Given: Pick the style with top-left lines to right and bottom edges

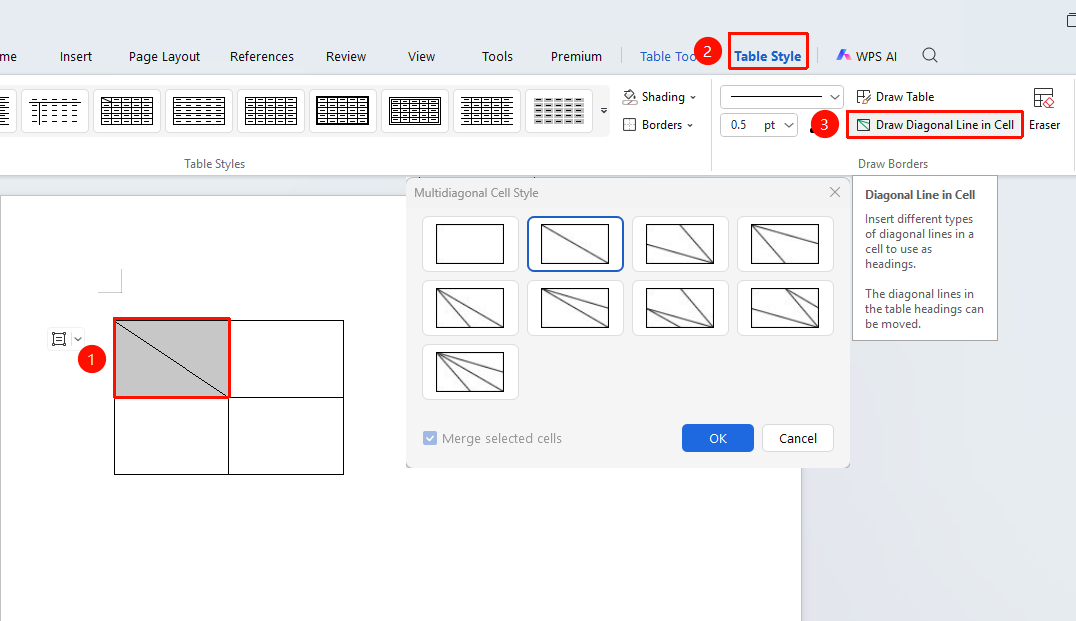Looking at the screenshot, I should pyautogui.click(x=785, y=244).
